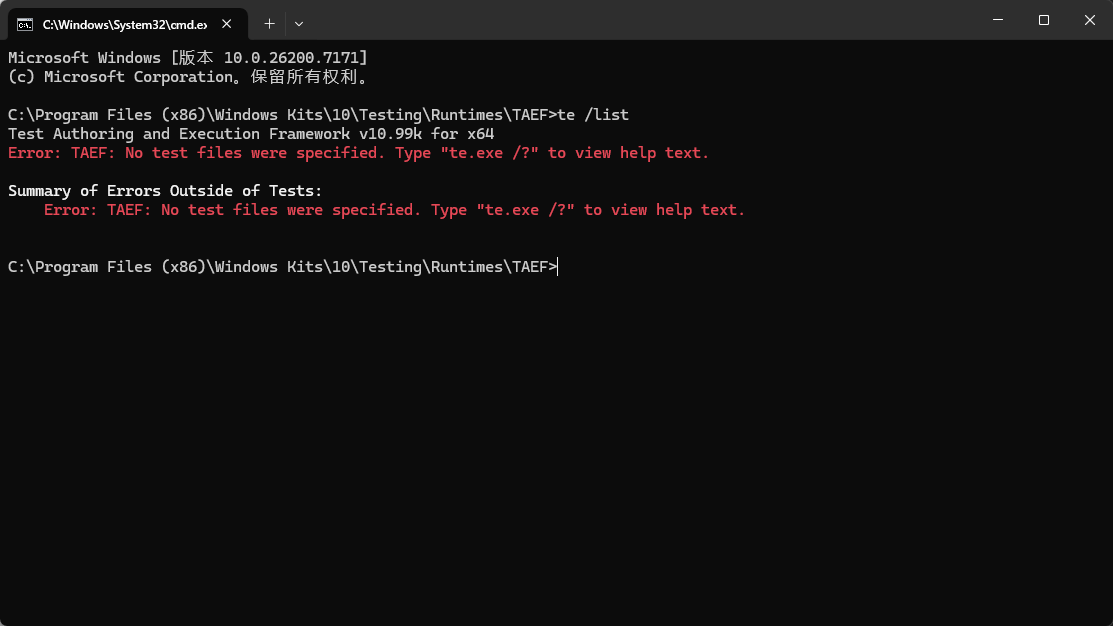This screenshot has height=626, width=1113.
Task: Place cursor at the last TAEF> prompt
Action: [559, 267]
